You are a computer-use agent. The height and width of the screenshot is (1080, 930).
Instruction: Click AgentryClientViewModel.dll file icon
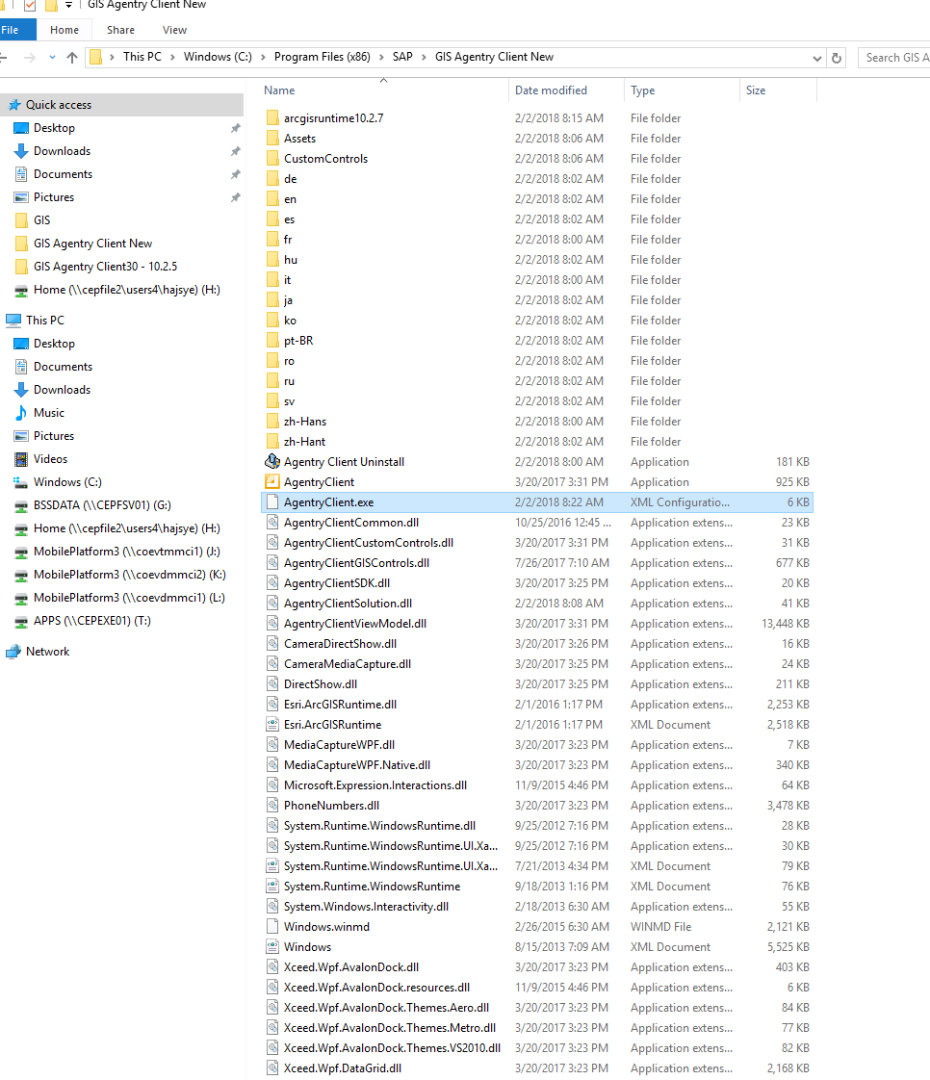(272, 623)
